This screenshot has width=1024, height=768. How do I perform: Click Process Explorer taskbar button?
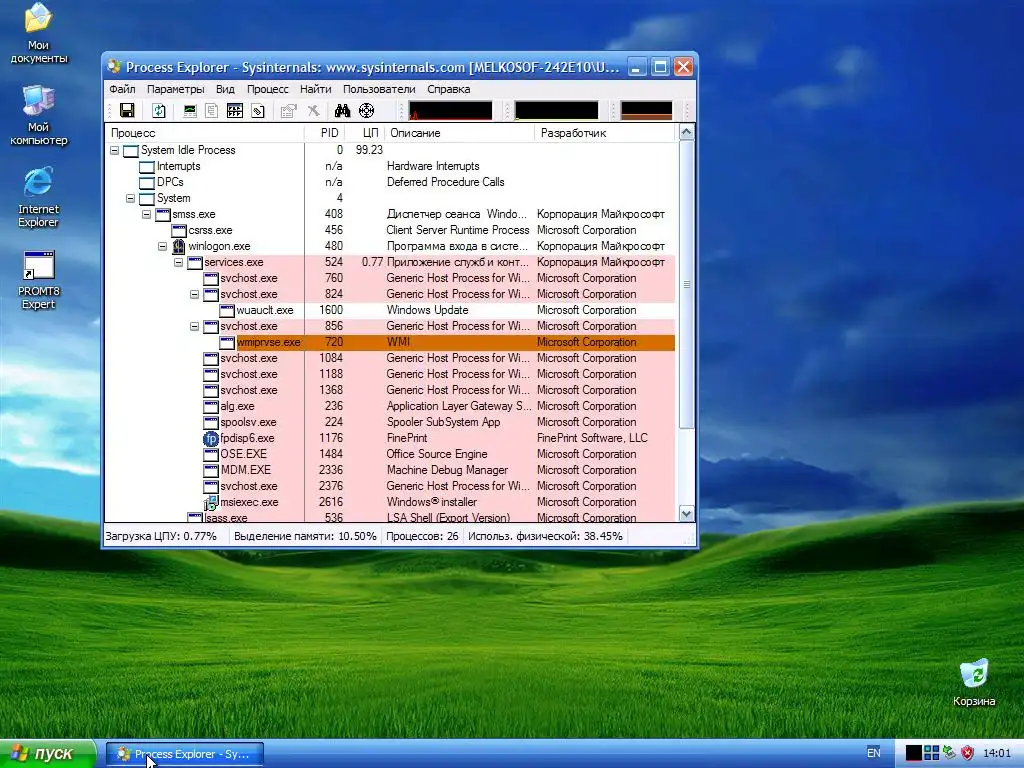tap(185, 754)
